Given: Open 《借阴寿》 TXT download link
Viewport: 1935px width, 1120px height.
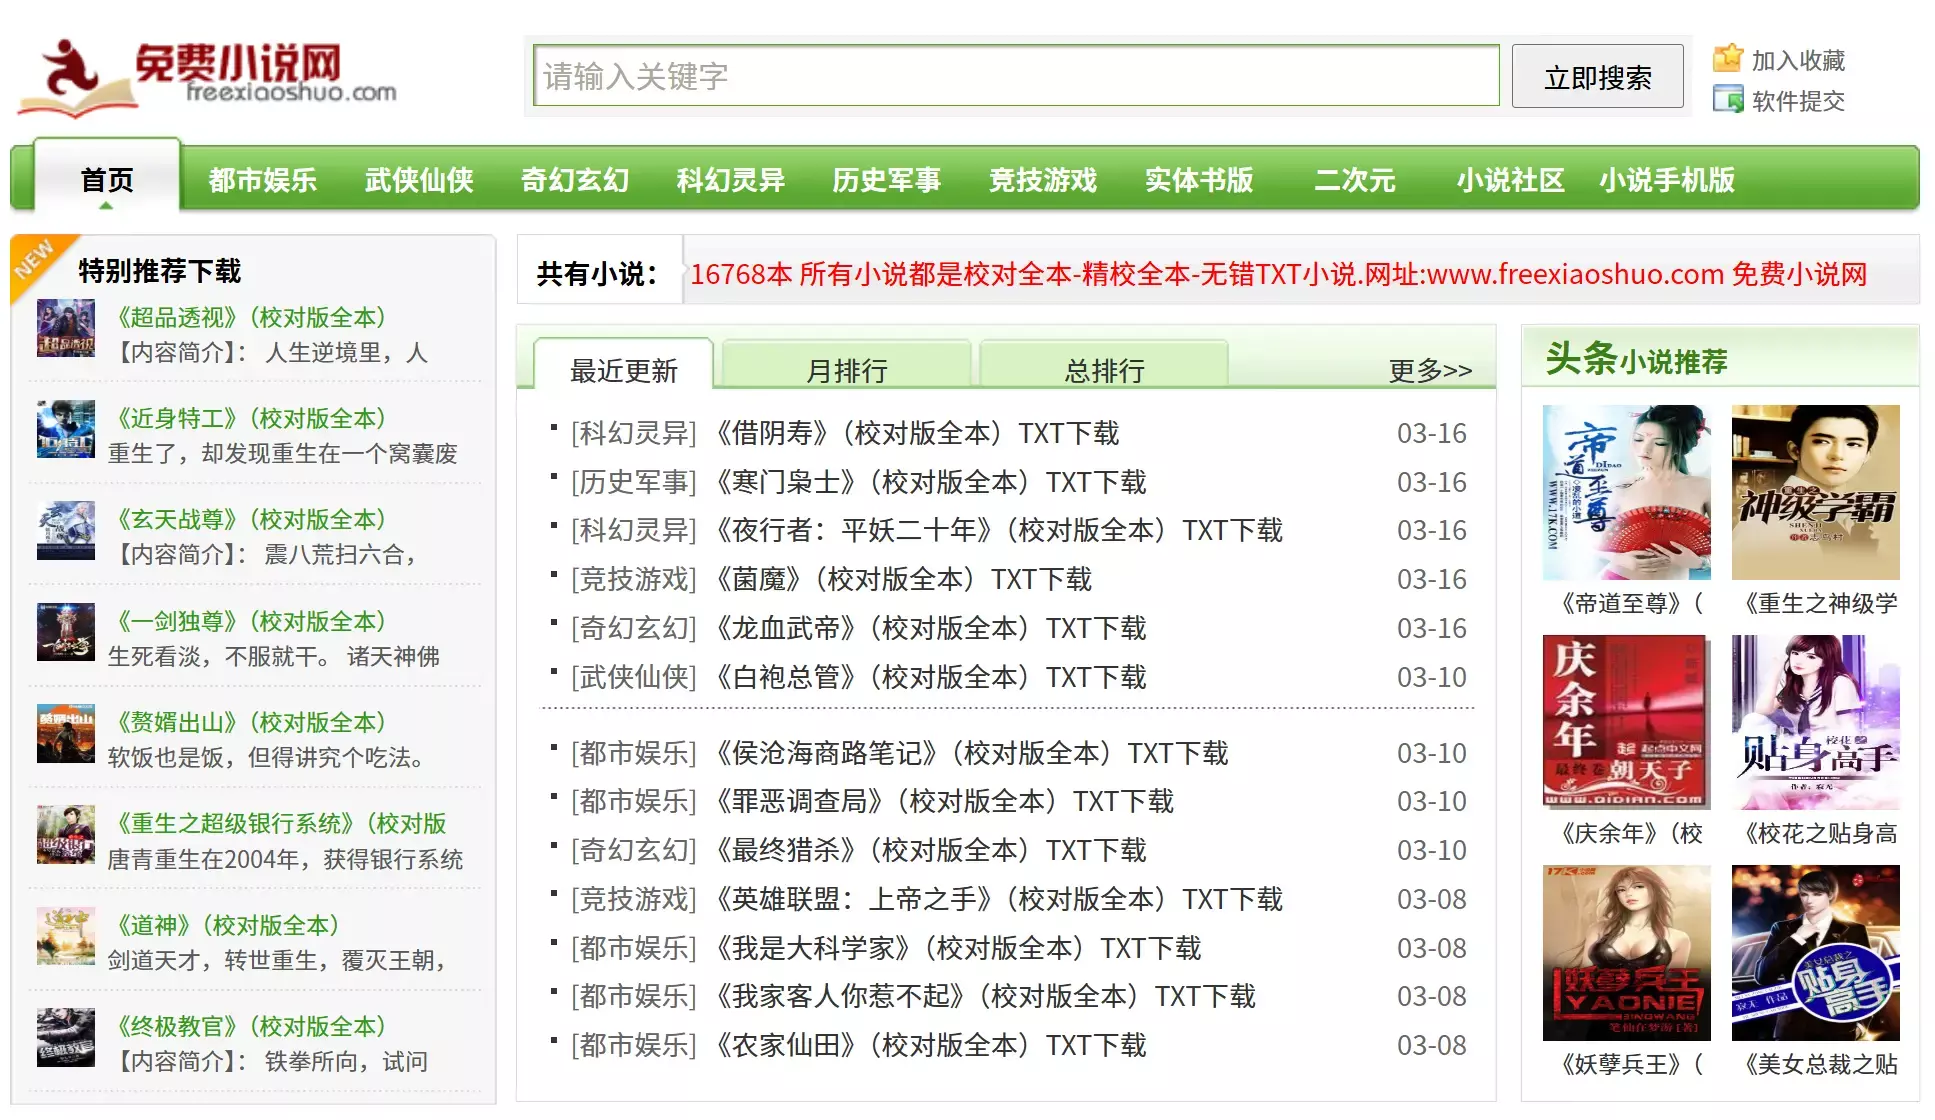Looking at the screenshot, I should (916, 433).
